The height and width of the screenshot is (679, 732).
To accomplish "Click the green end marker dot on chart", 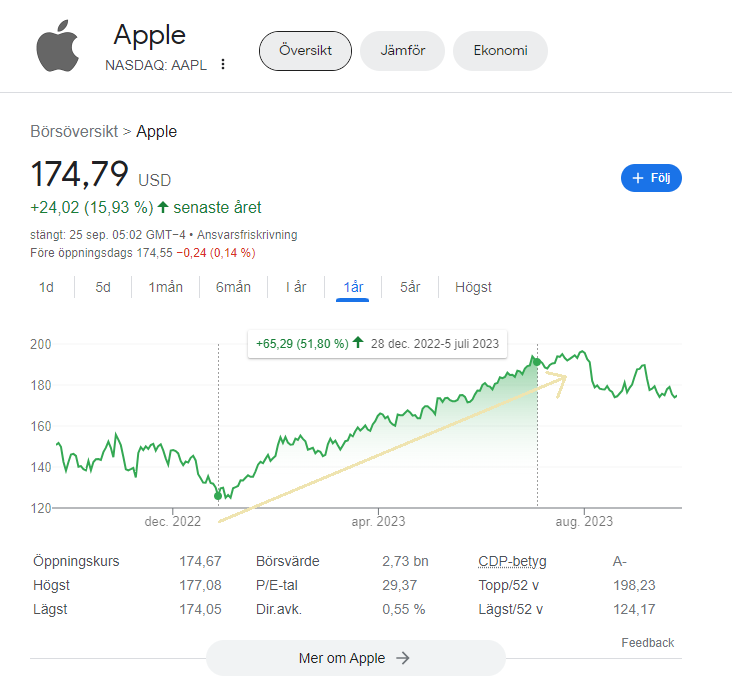I will (x=537, y=361).
